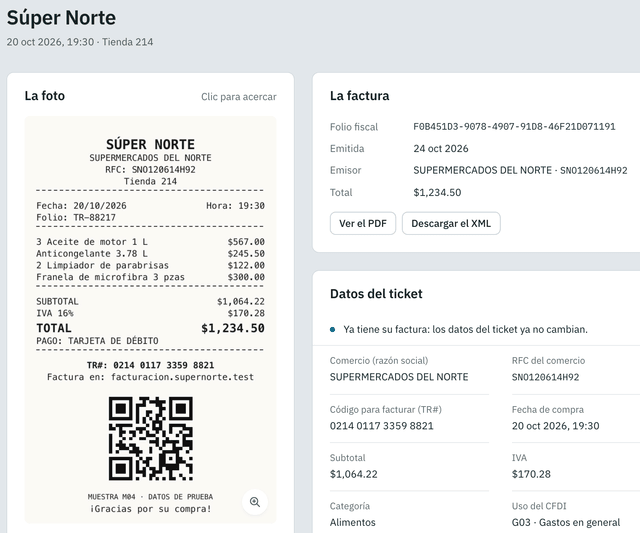Click the Emitida date '24 oct 2026'
The image size is (640, 533).
(441, 149)
